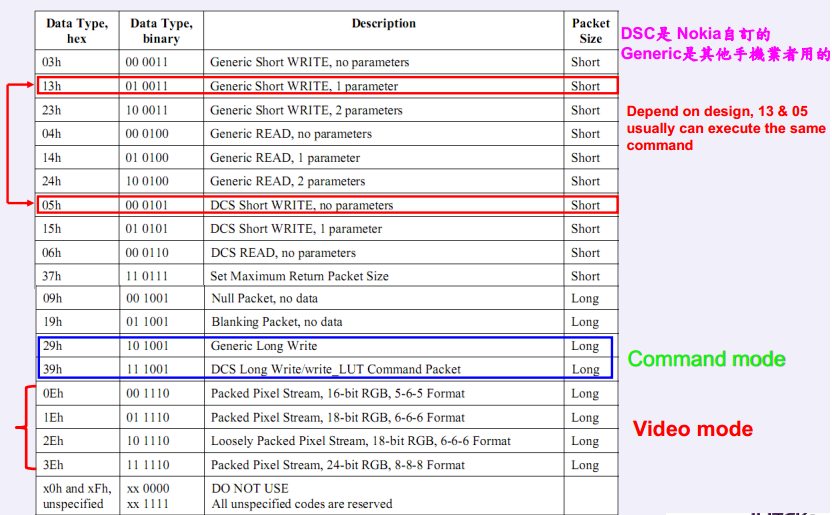Click the 'Data Type, binary' column header
832x515 pixels.
[161, 31]
